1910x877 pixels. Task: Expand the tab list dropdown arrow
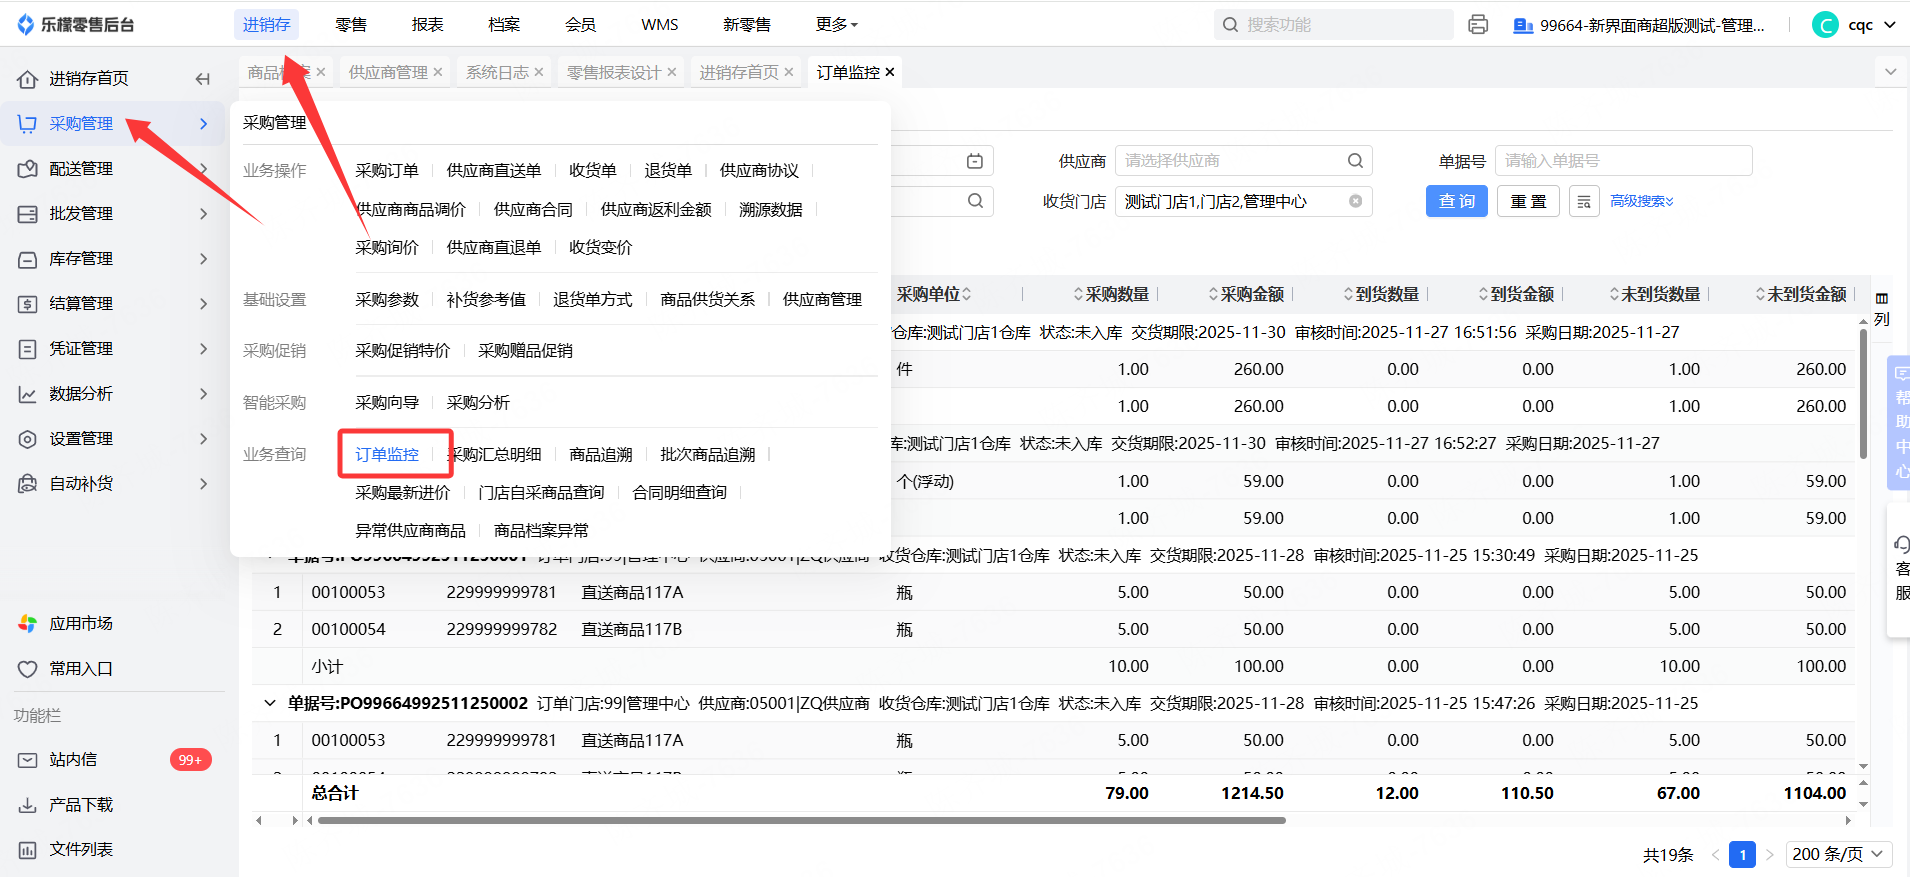1890,72
